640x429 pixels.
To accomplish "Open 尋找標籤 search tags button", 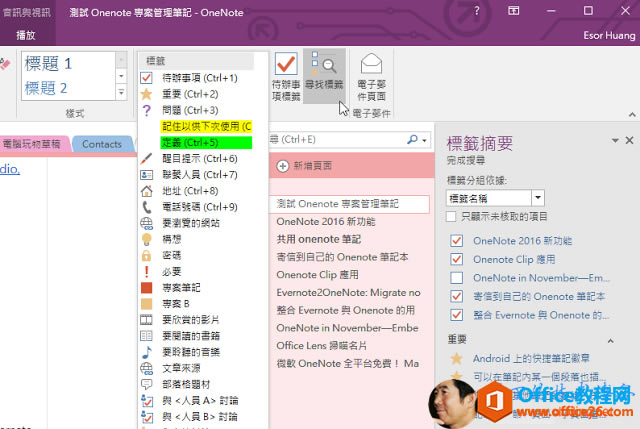I will (x=324, y=76).
